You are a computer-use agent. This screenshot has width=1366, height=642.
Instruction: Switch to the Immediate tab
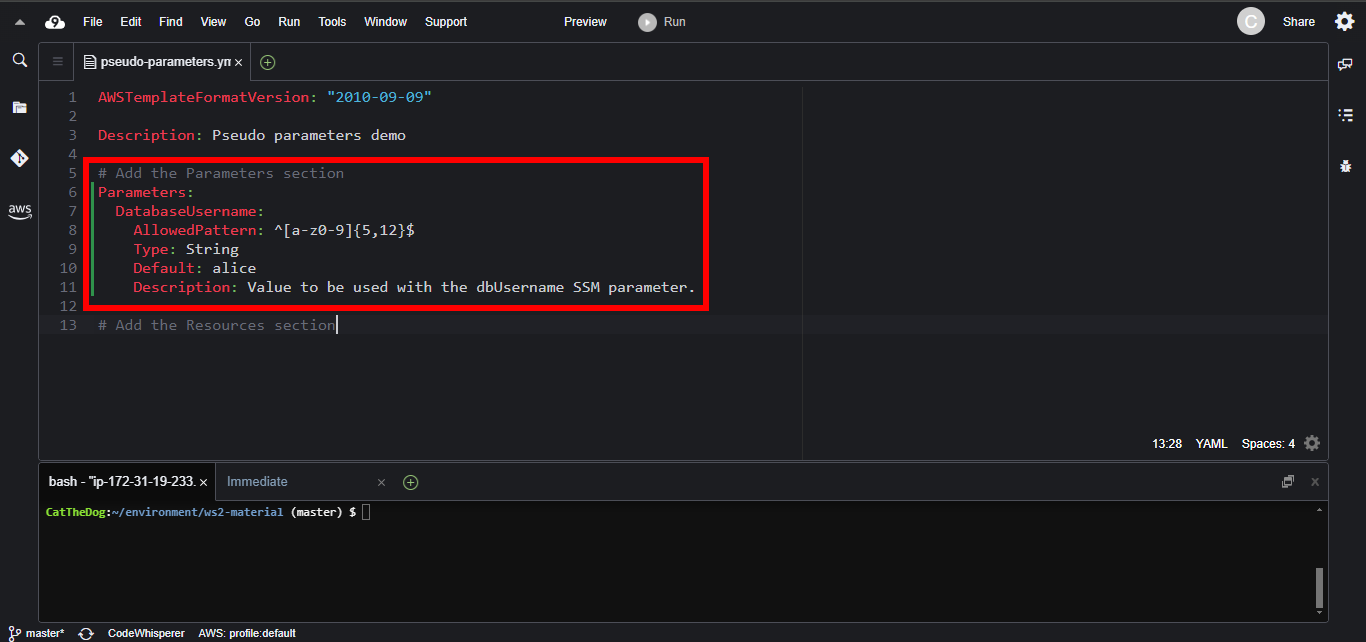[257, 482]
